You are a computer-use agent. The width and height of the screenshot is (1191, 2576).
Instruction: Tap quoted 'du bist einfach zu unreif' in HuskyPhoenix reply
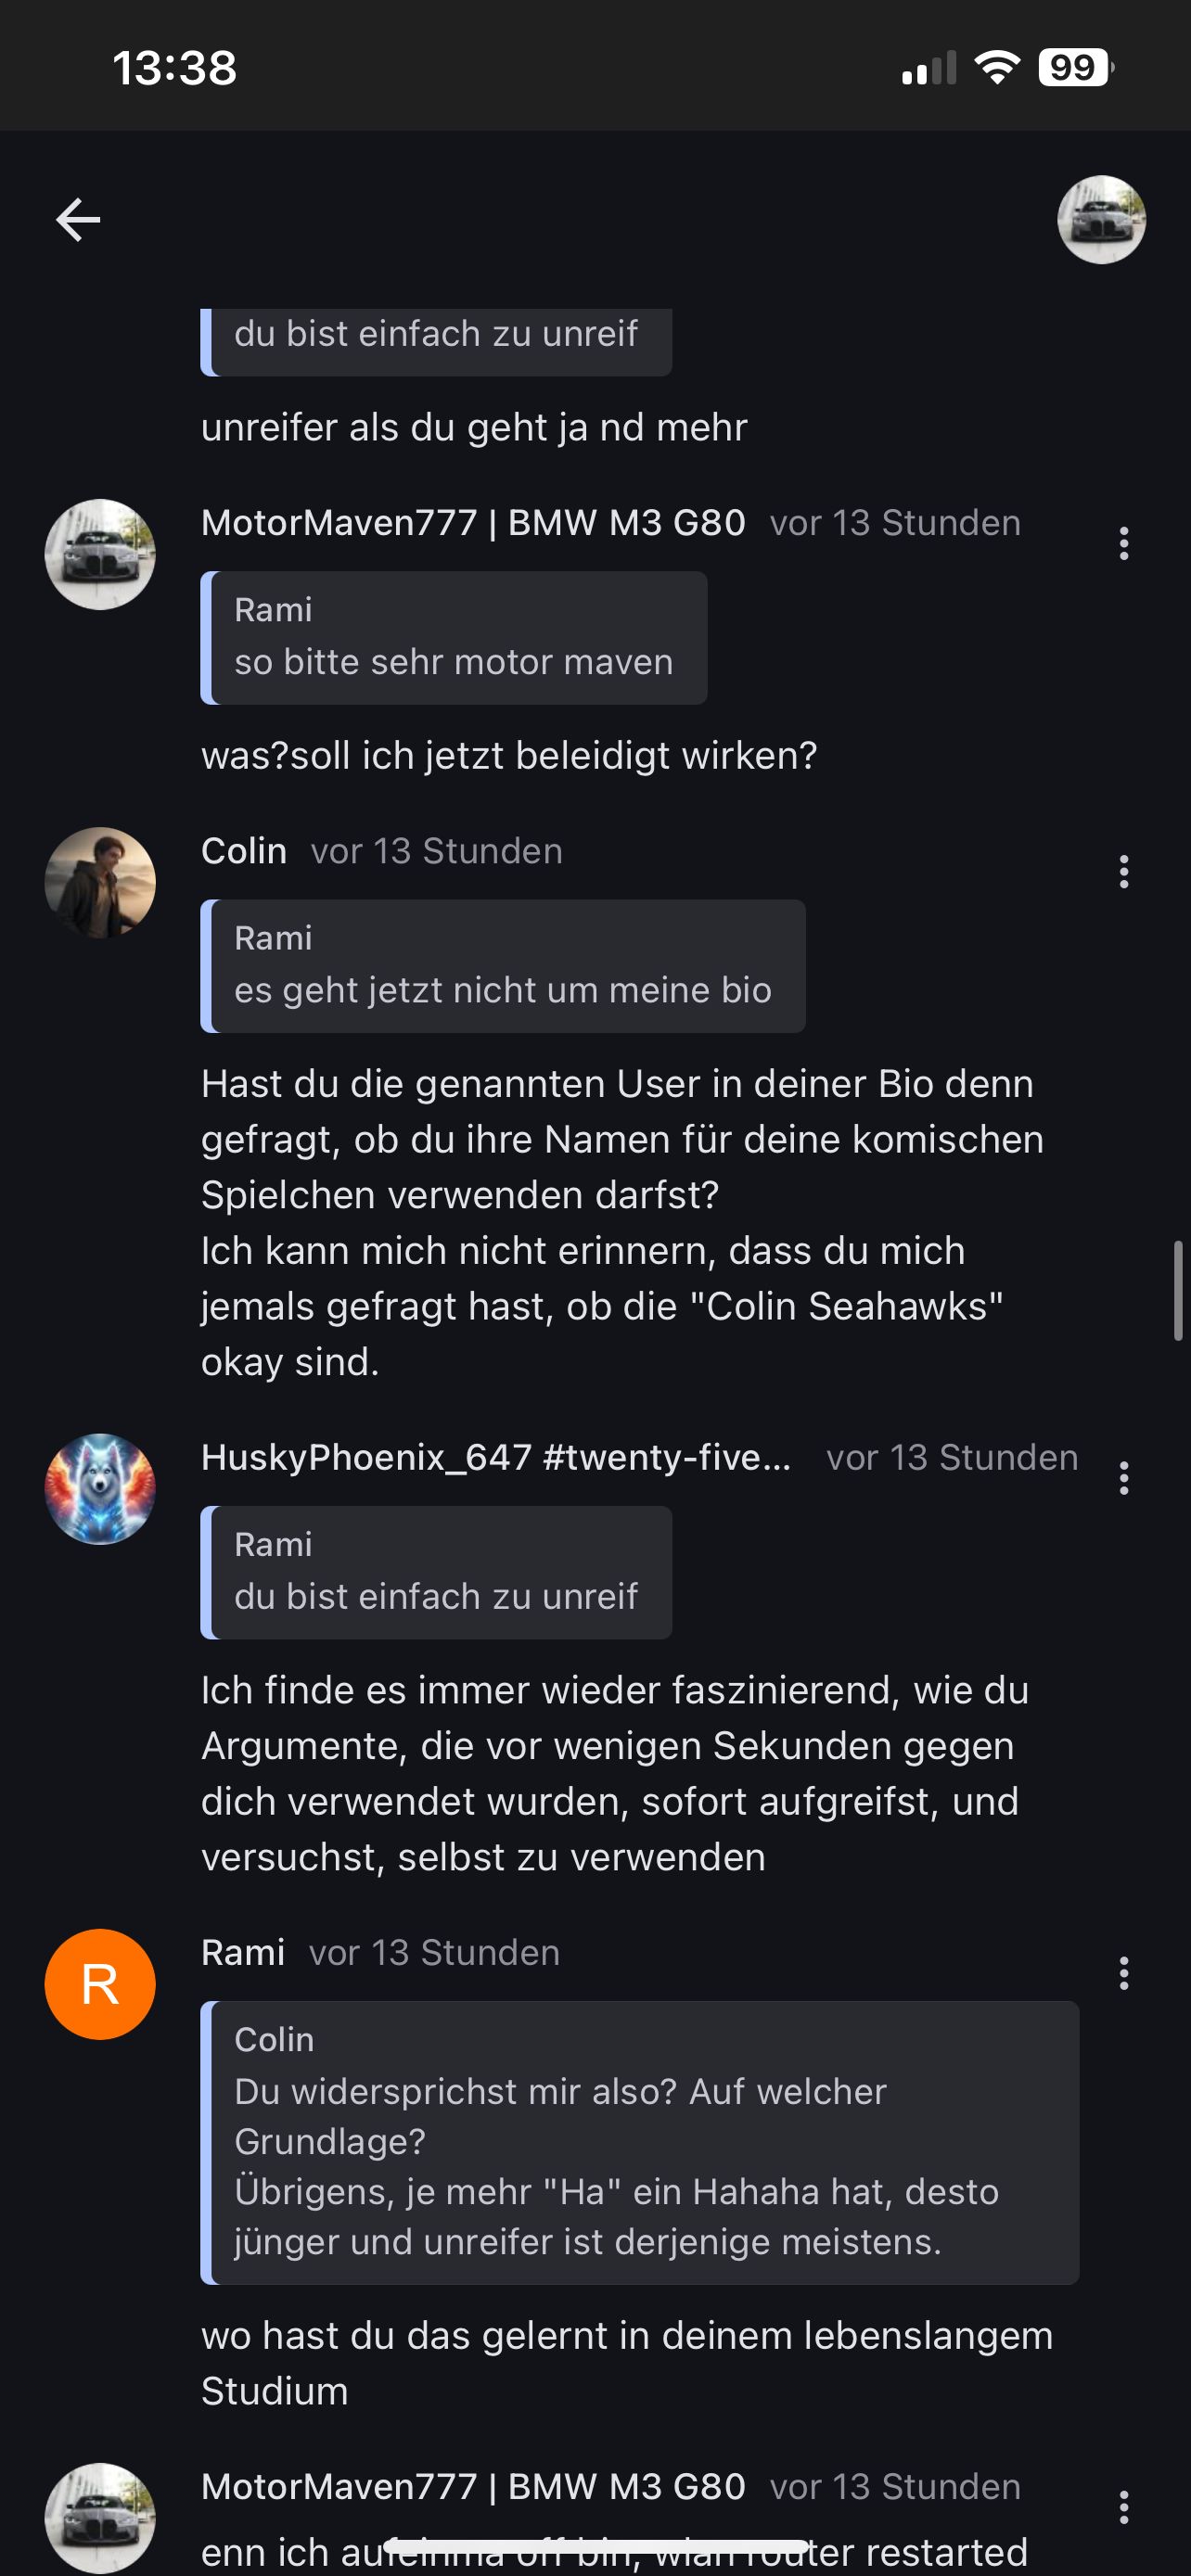[436, 1572]
